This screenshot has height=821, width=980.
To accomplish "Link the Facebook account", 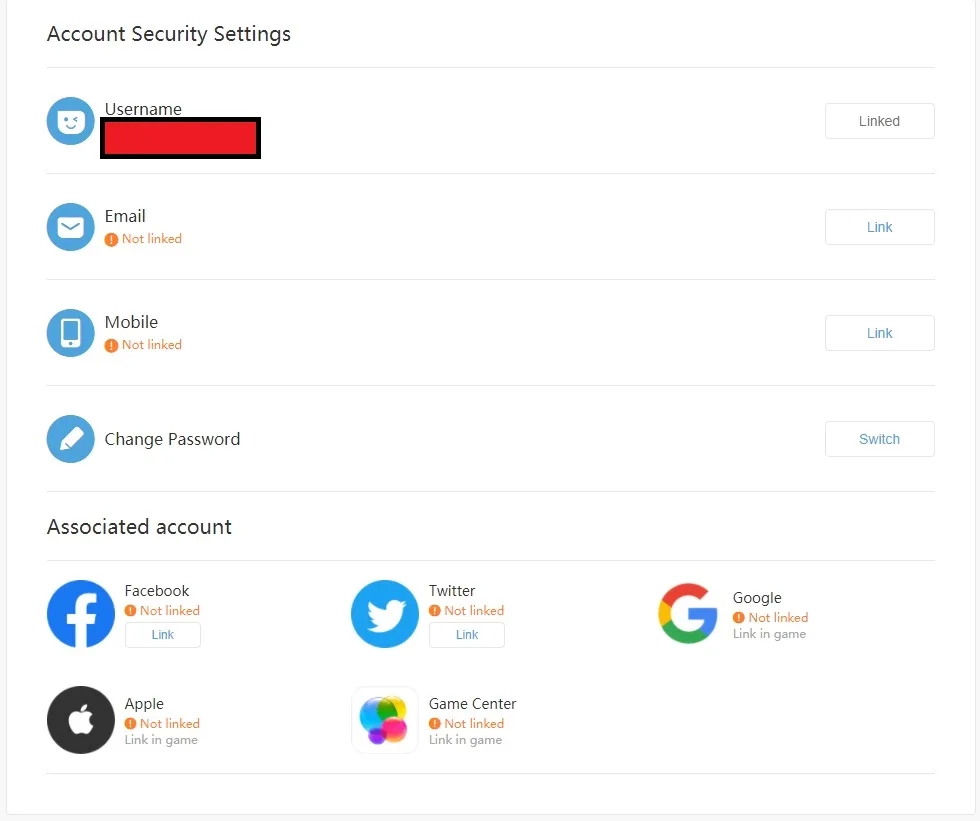I will [162, 635].
